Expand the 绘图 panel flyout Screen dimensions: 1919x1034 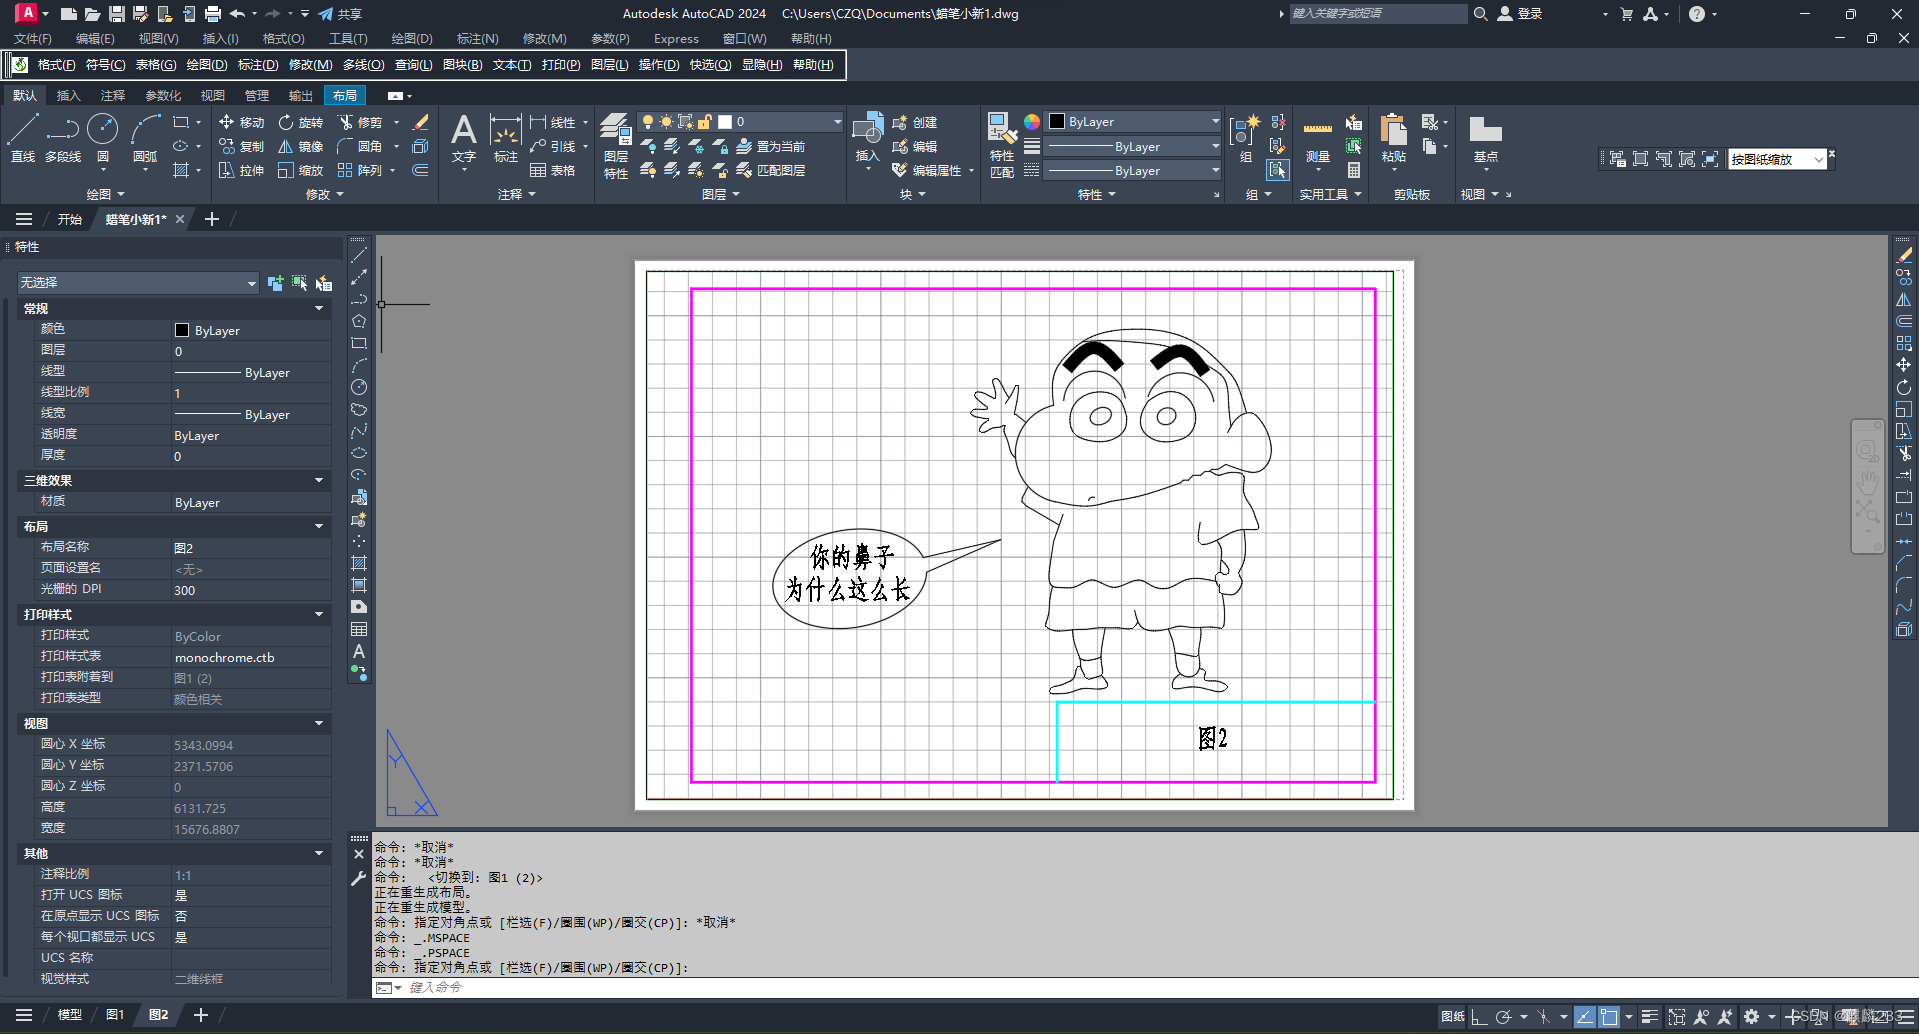point(106,194)
